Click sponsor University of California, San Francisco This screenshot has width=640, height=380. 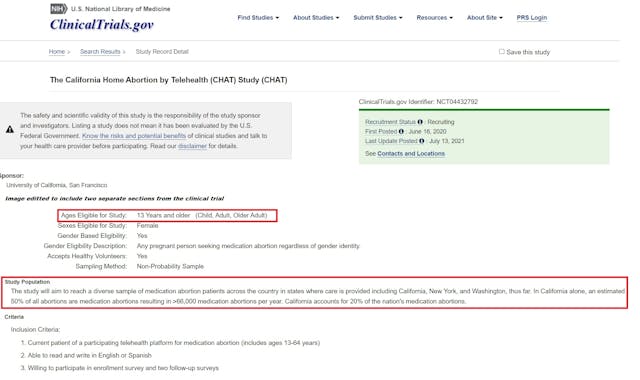tap(57, 185)
